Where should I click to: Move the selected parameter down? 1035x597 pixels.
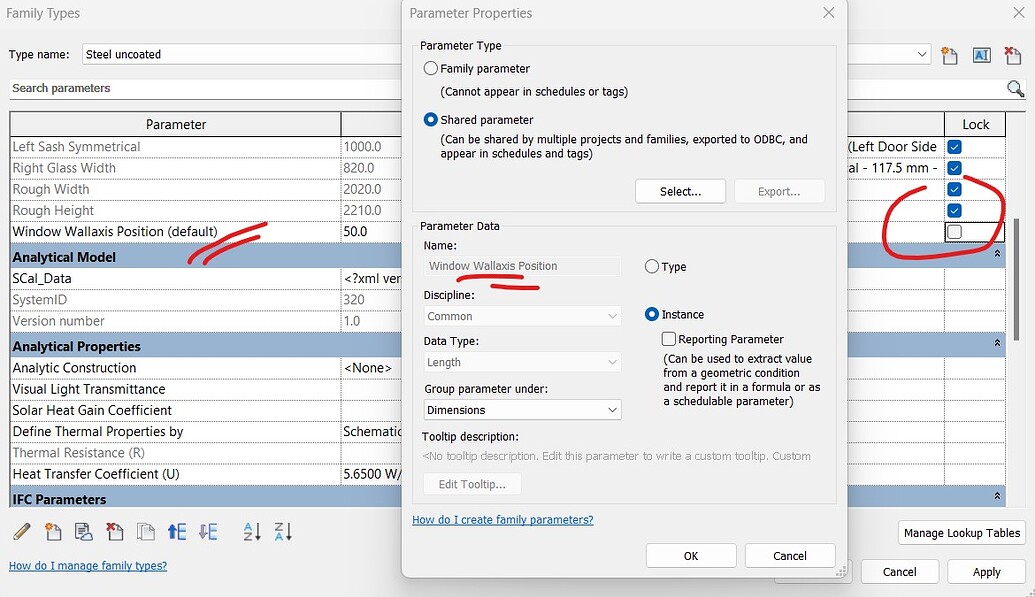click(x=208, y=531)
